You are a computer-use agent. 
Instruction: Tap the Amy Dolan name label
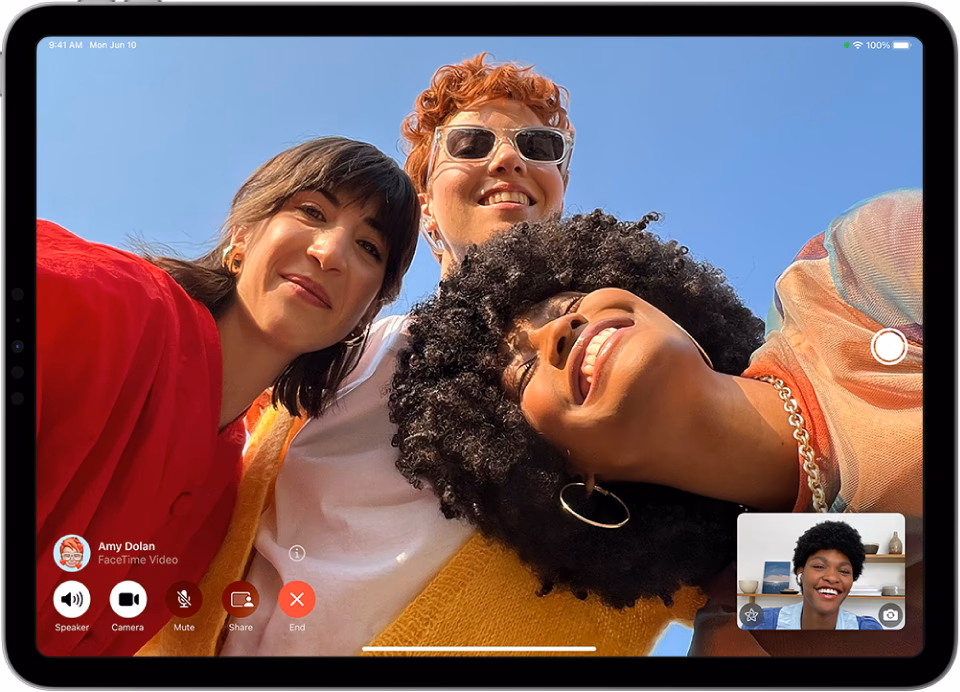point(126,547)
